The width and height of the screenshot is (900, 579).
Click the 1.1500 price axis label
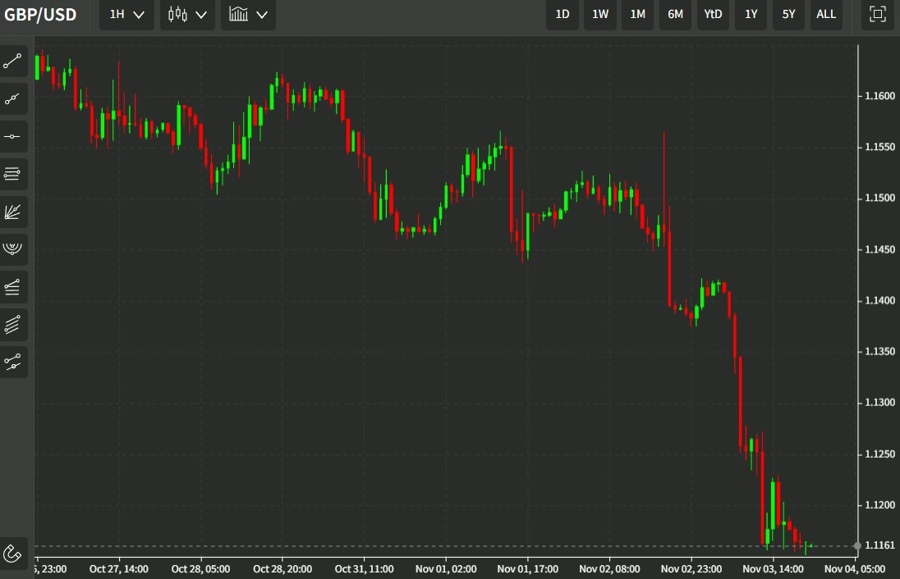[x=880, y=198]
